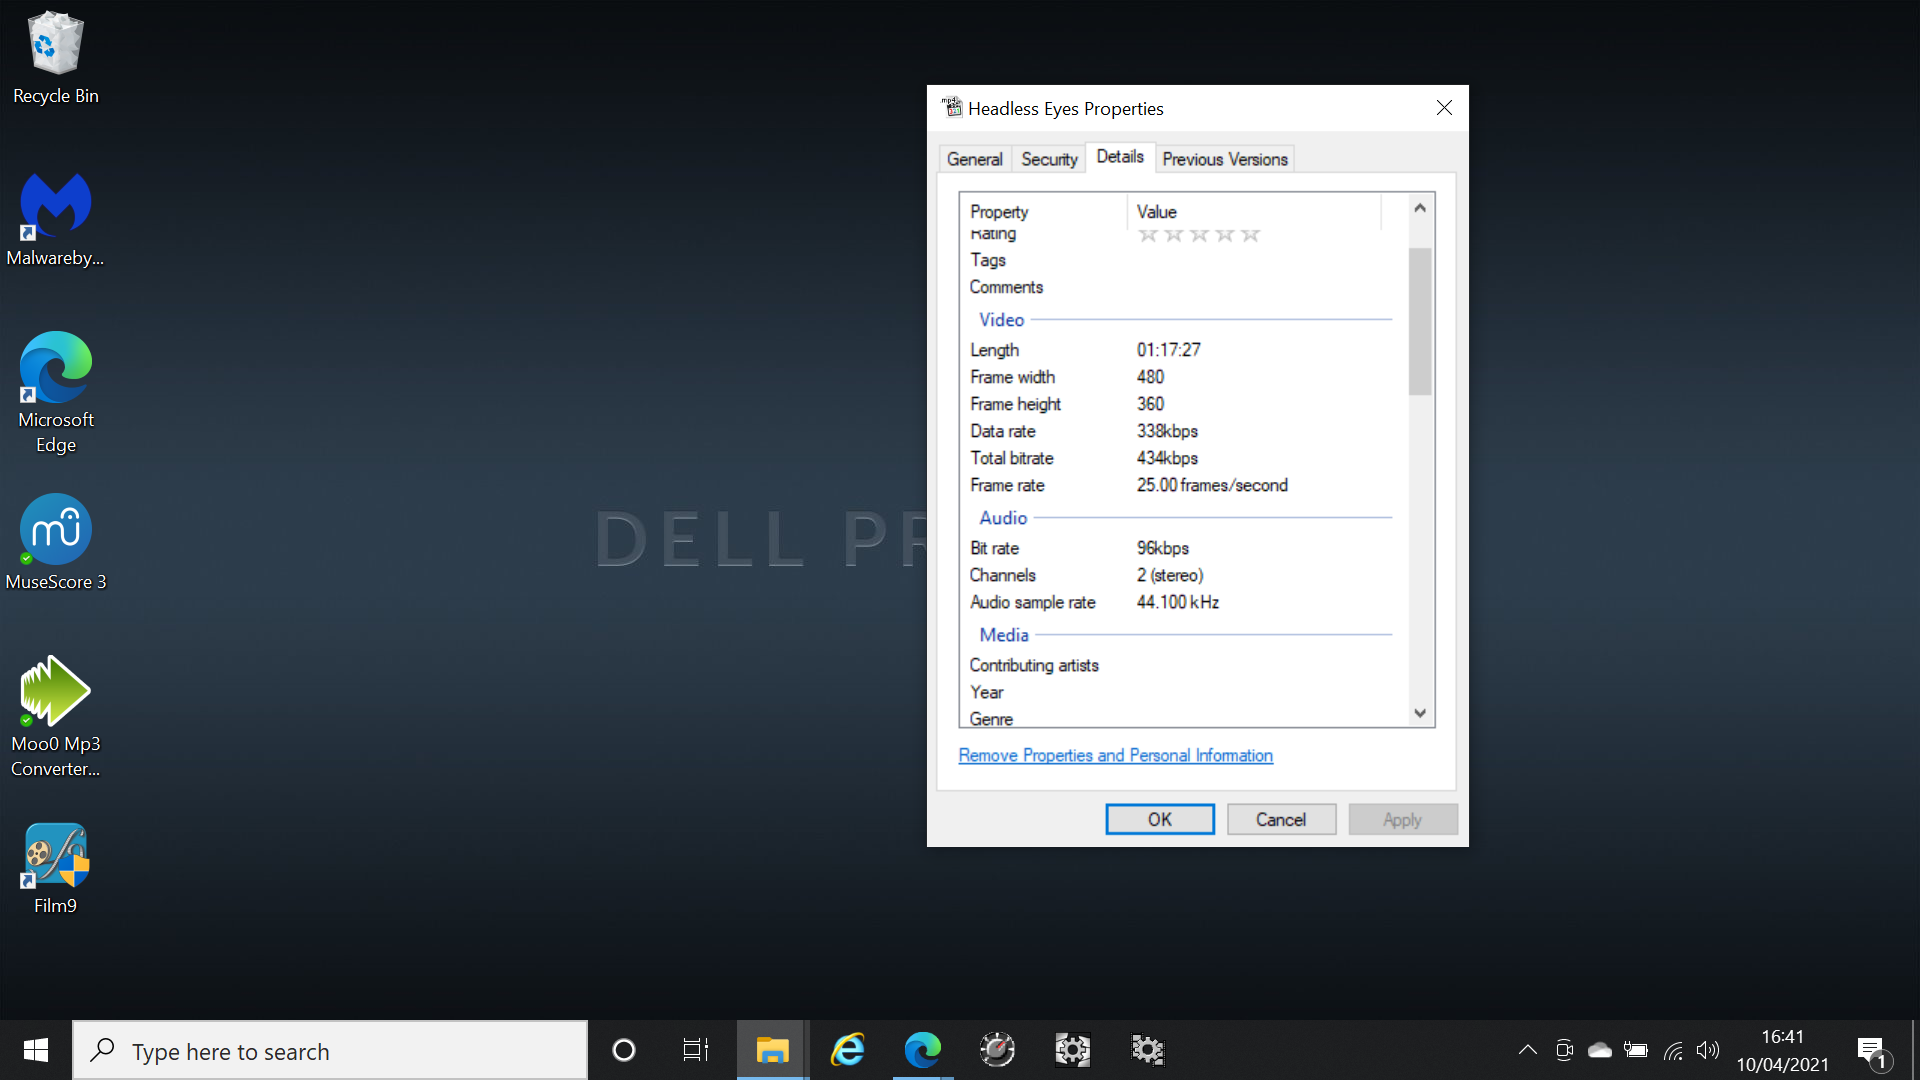Open the Previous Versions tab
Screen dimensions: 1920x1080
(1224, 159)
